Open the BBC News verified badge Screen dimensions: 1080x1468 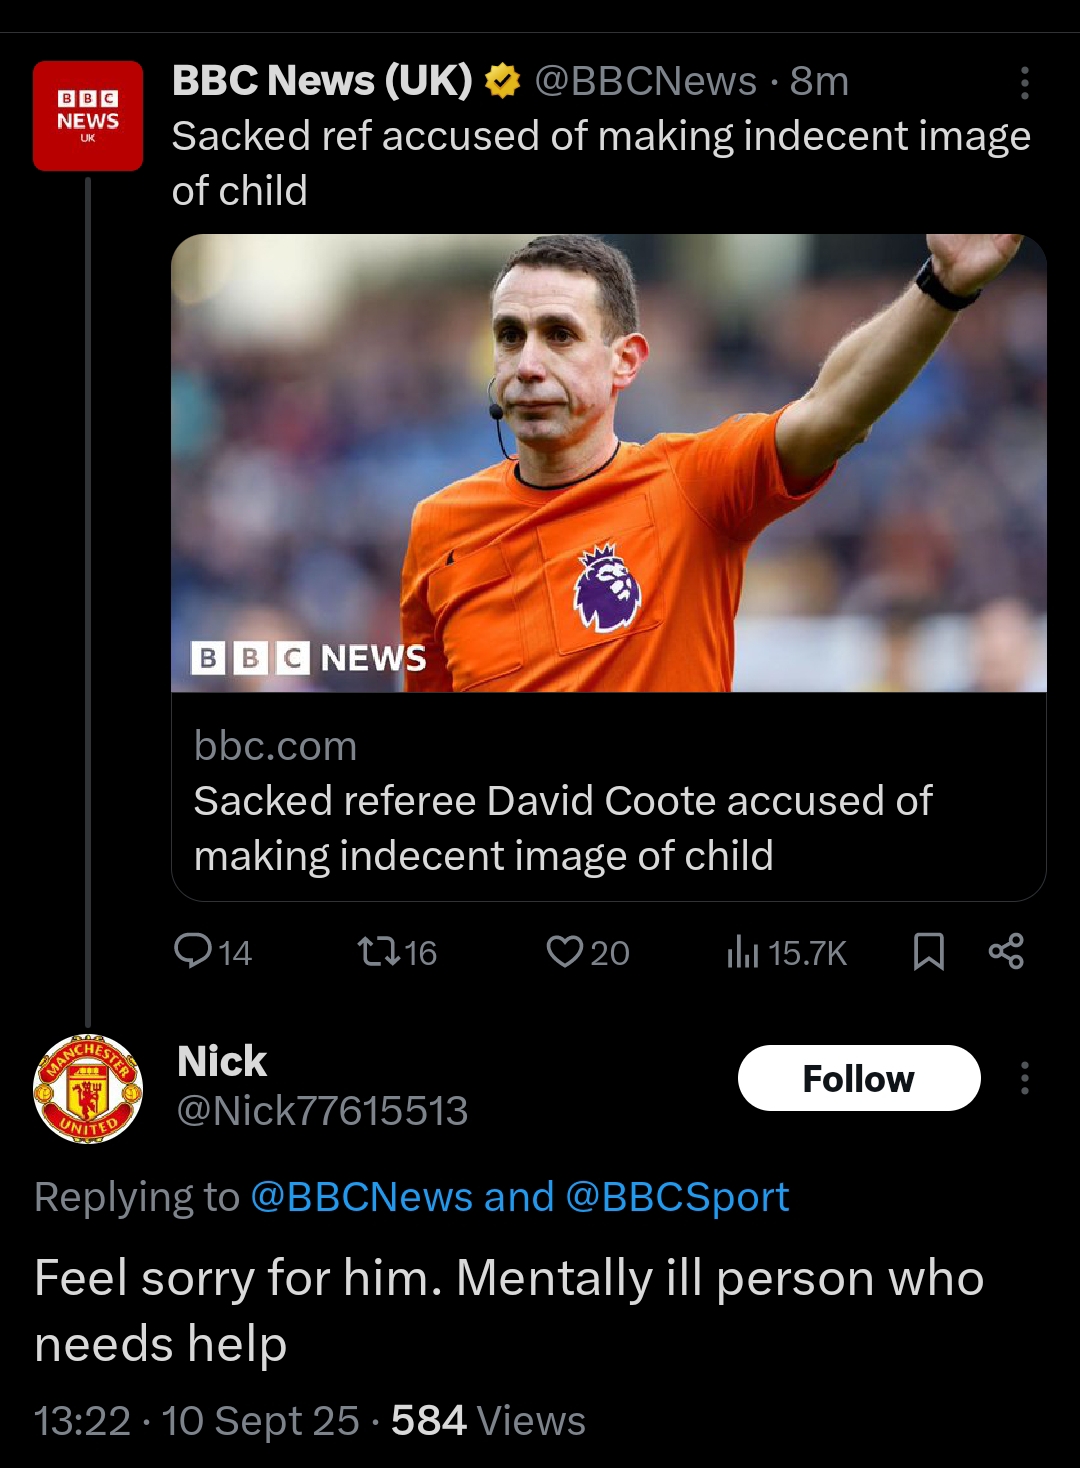pyautogui.click(x=502, y=81)
